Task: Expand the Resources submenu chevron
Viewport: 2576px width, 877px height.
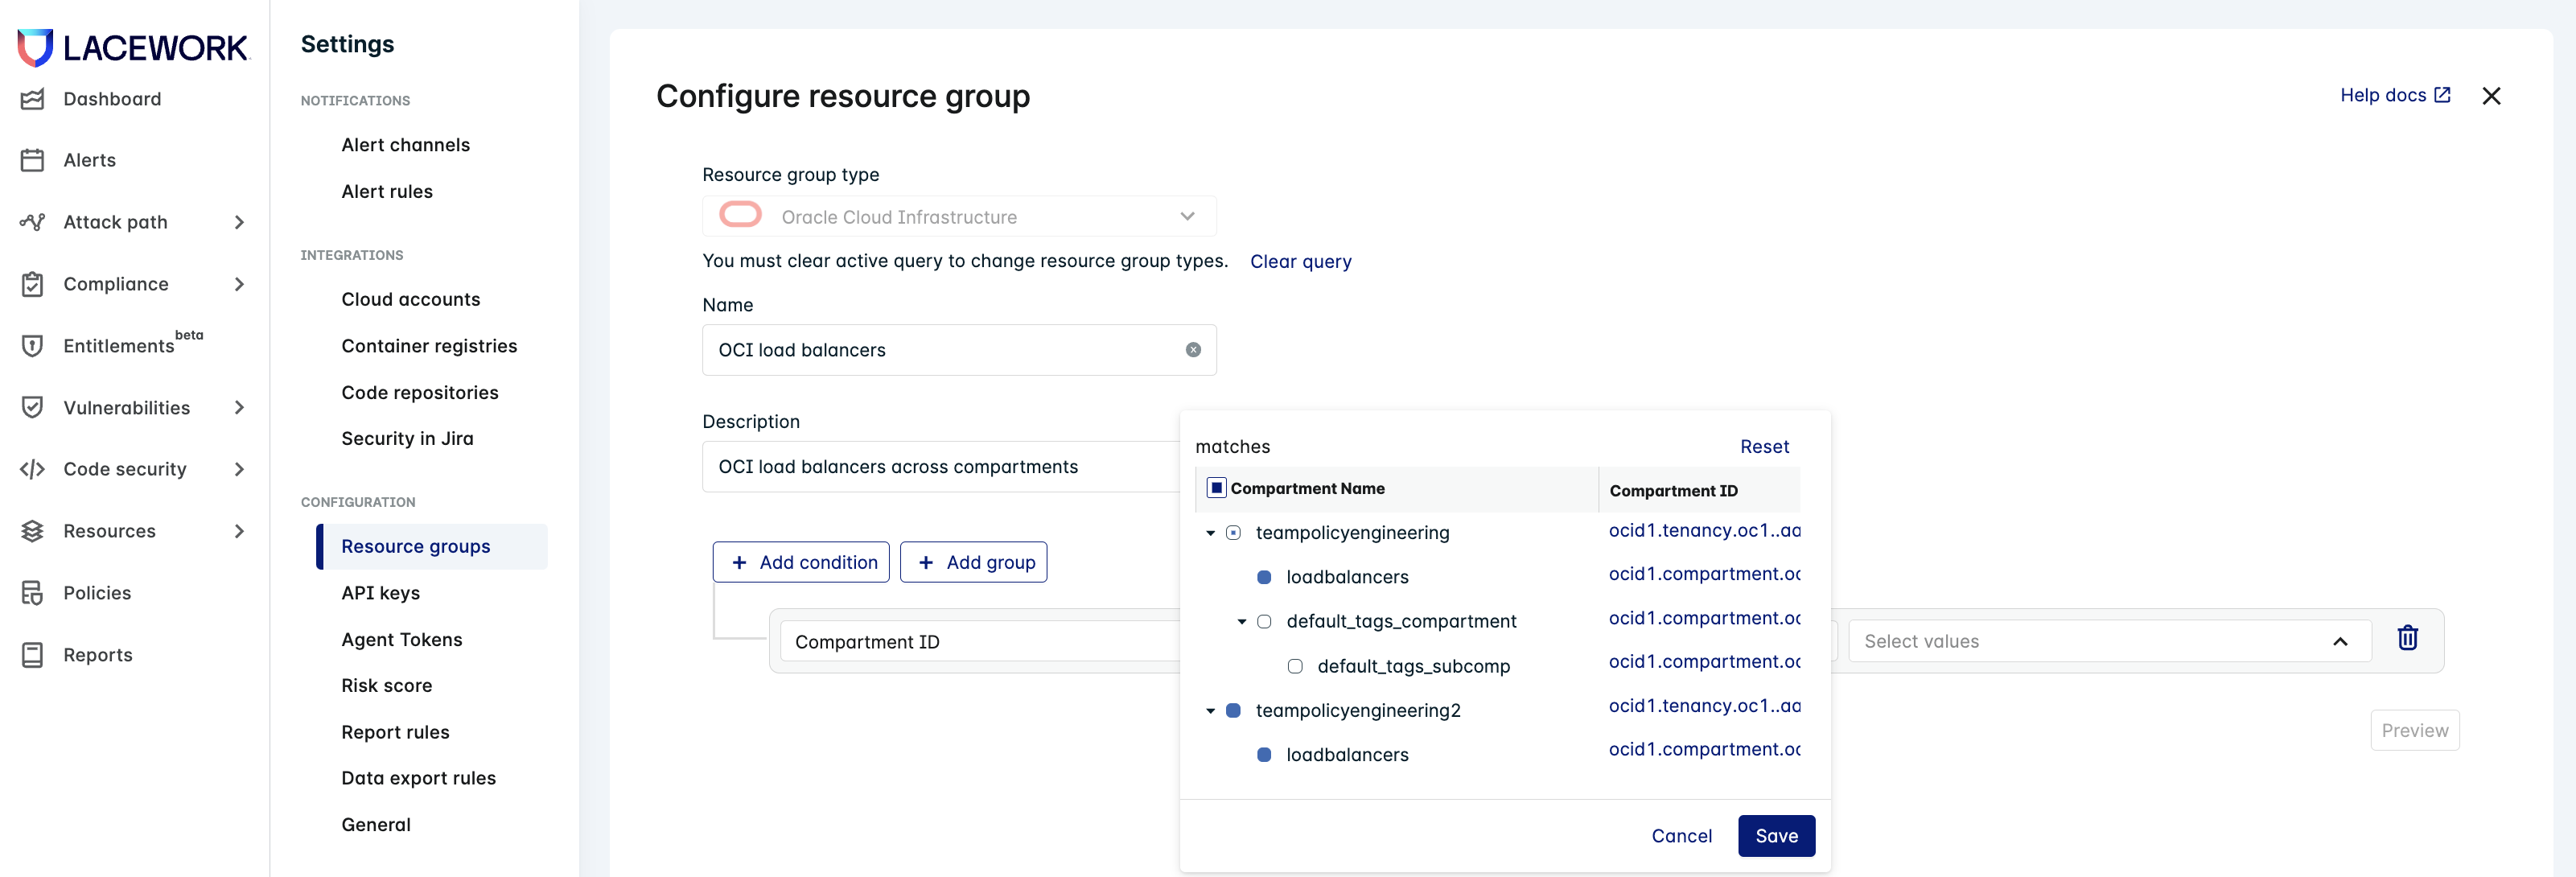Action: [x=239, y=531]
